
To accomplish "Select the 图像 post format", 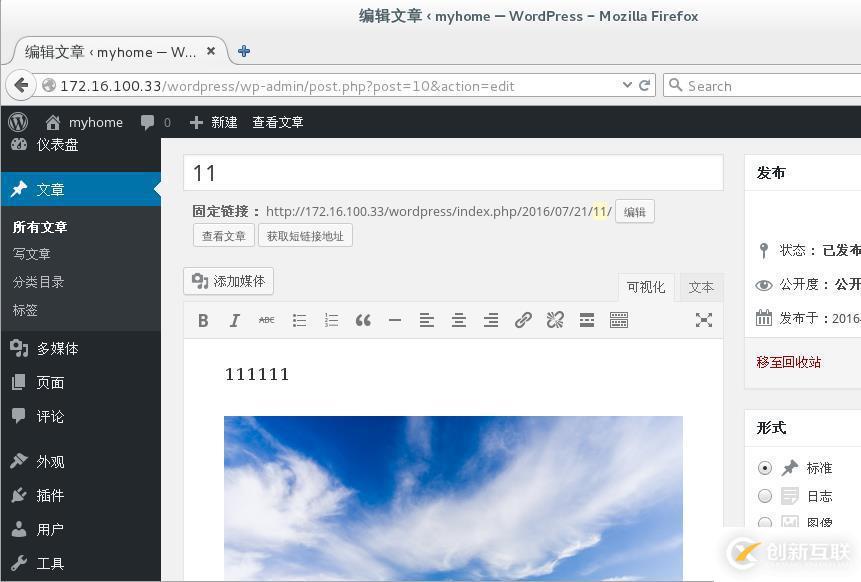I will pyautogui.click(x=765, y=522).
